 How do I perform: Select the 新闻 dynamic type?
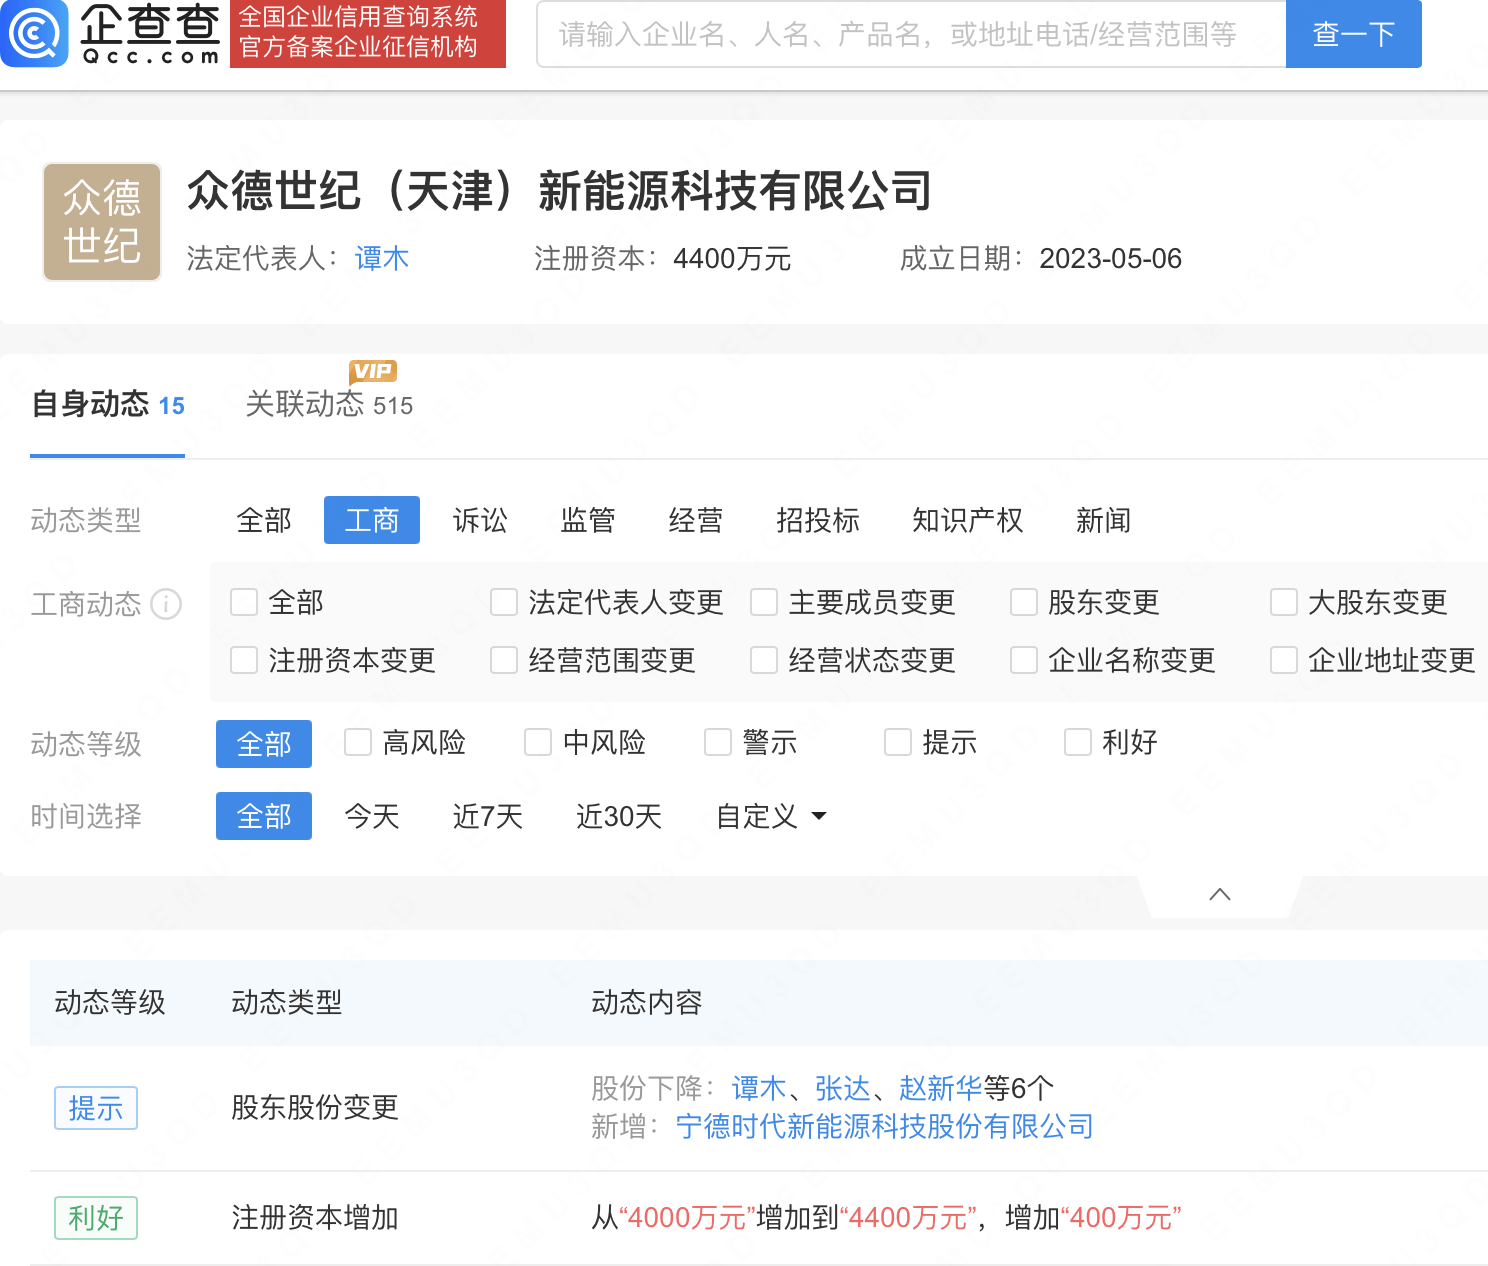tap(1104, 520)
